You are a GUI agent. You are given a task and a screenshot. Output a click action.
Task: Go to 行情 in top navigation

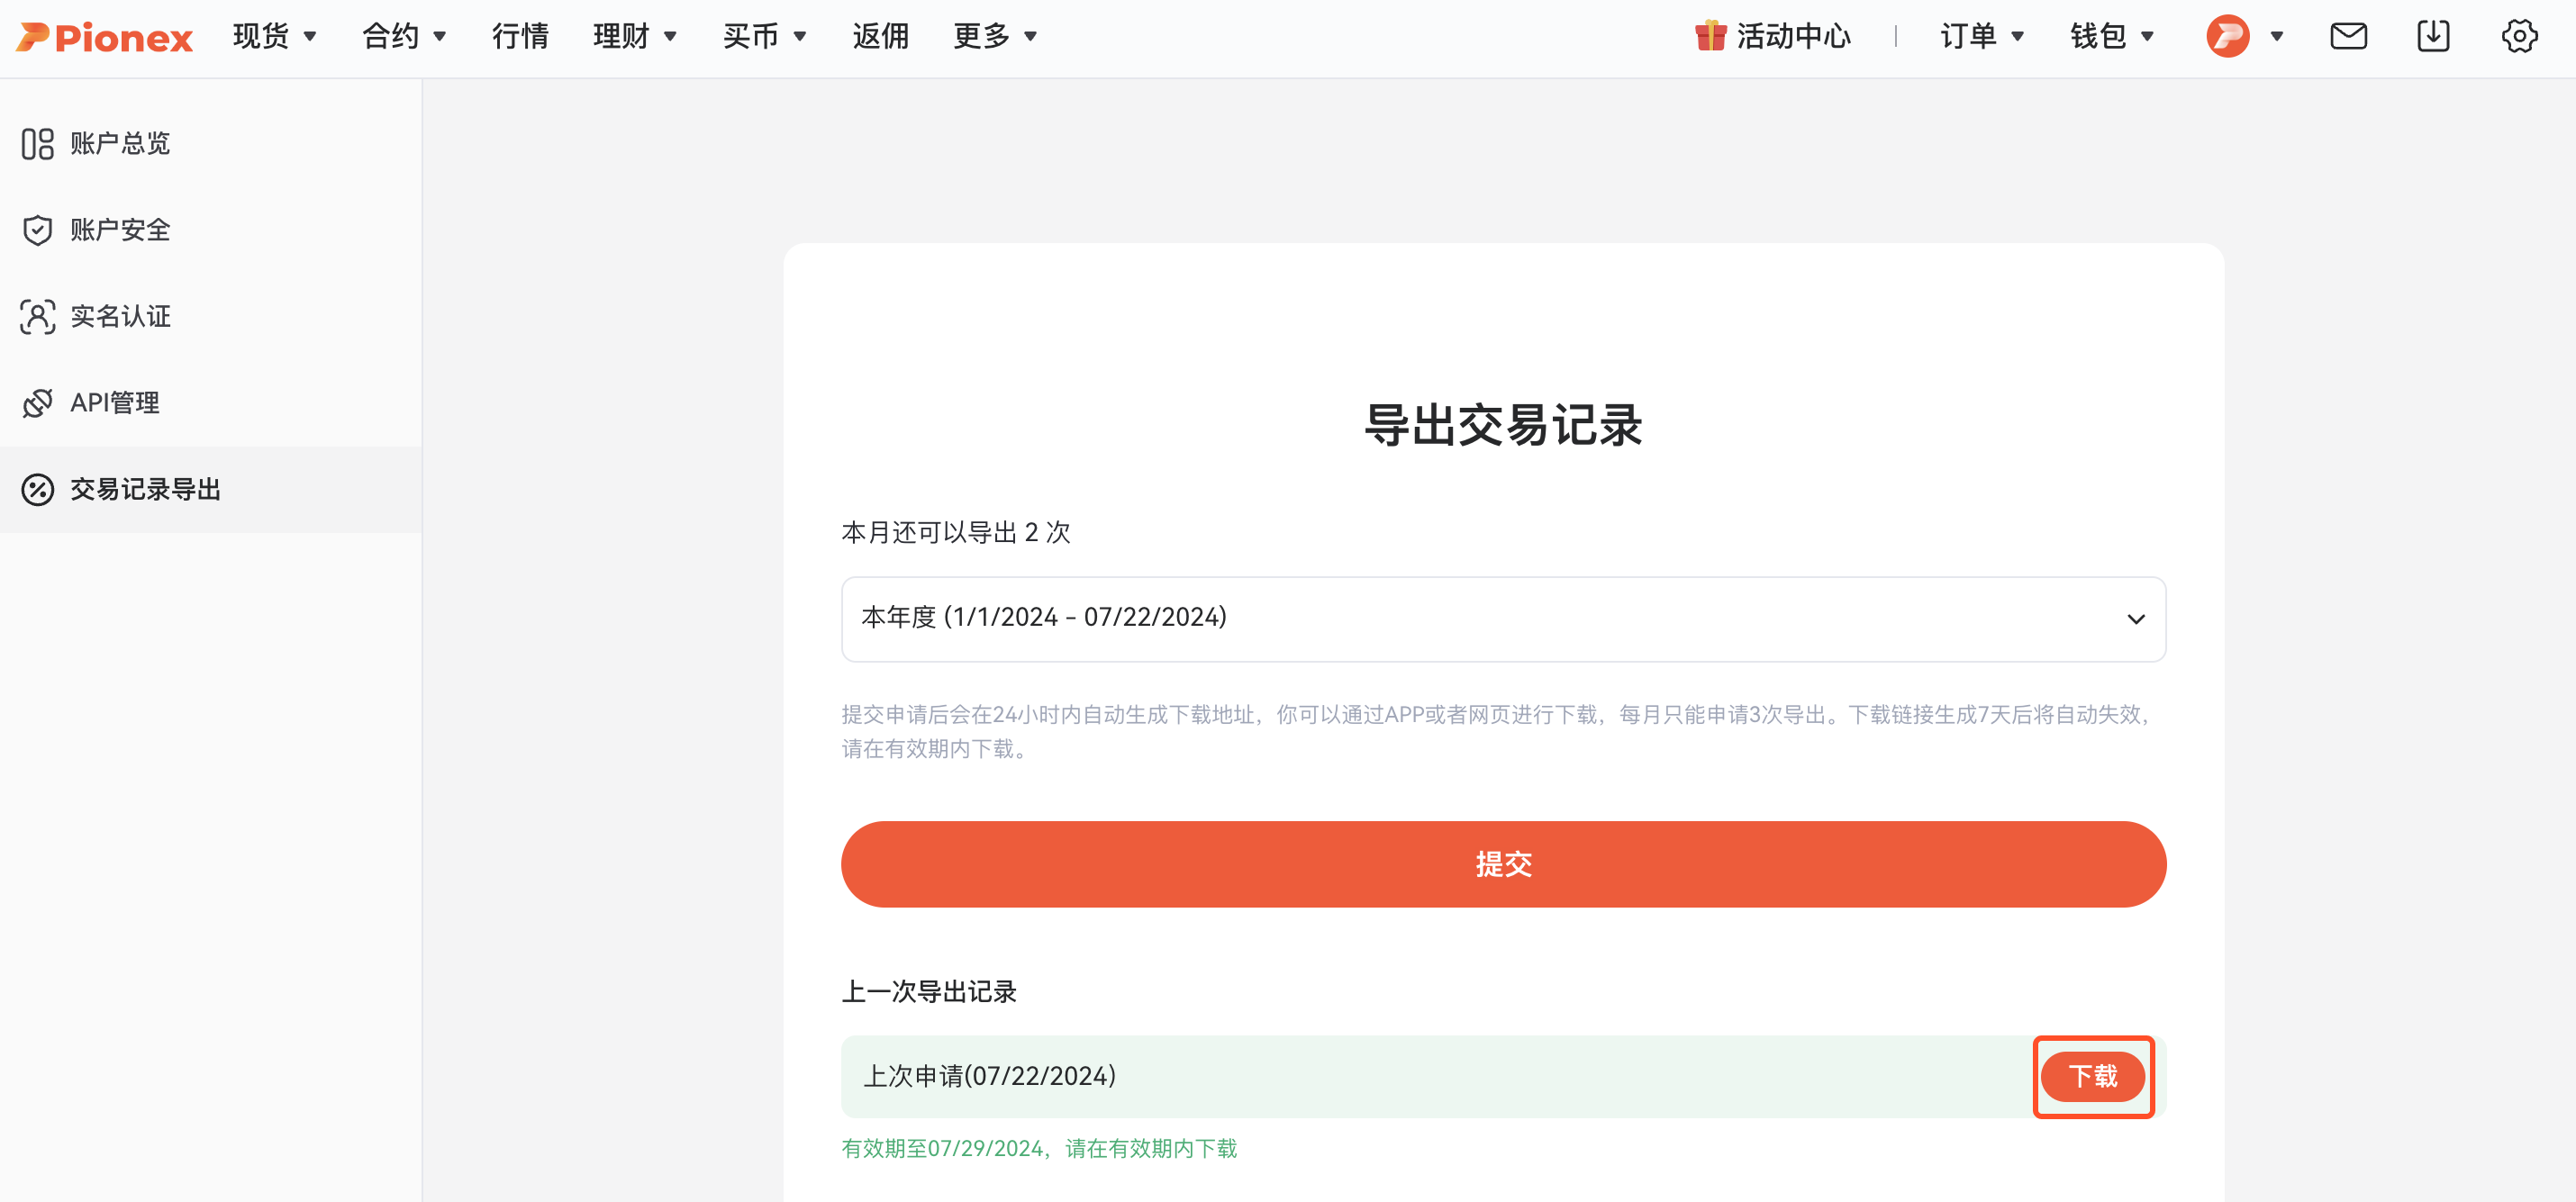(x=520, y=36)
